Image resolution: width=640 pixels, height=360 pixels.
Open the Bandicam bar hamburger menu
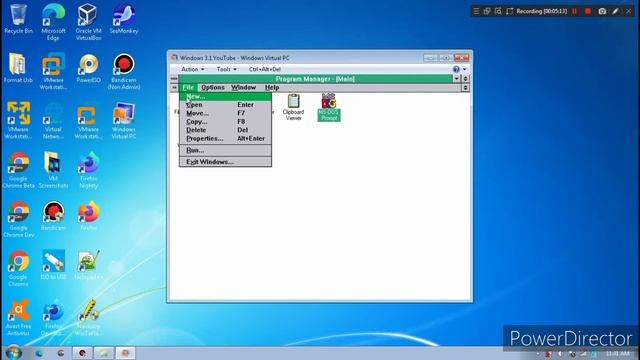476,11
